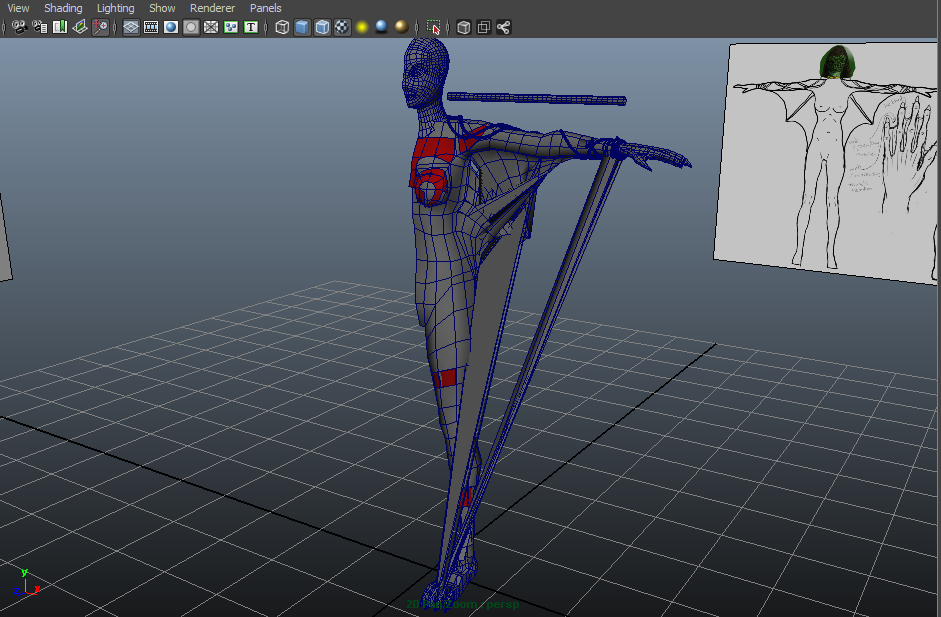Toggle the Safe Title icon
941x617 pixels.
[251, 27]
